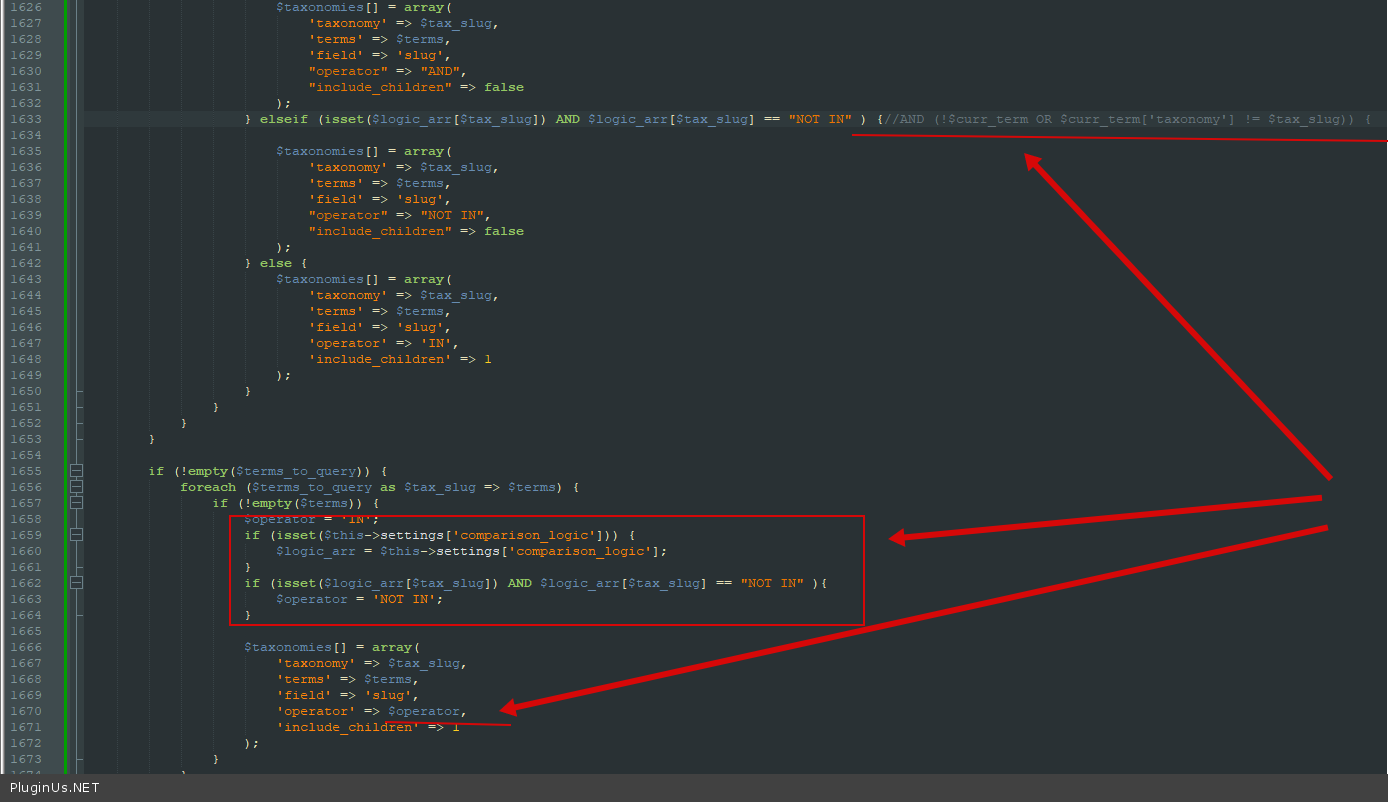Collapse the foreach block at line 1656
This screenshot has height=802, width=1388.
[x=77, y=487]
